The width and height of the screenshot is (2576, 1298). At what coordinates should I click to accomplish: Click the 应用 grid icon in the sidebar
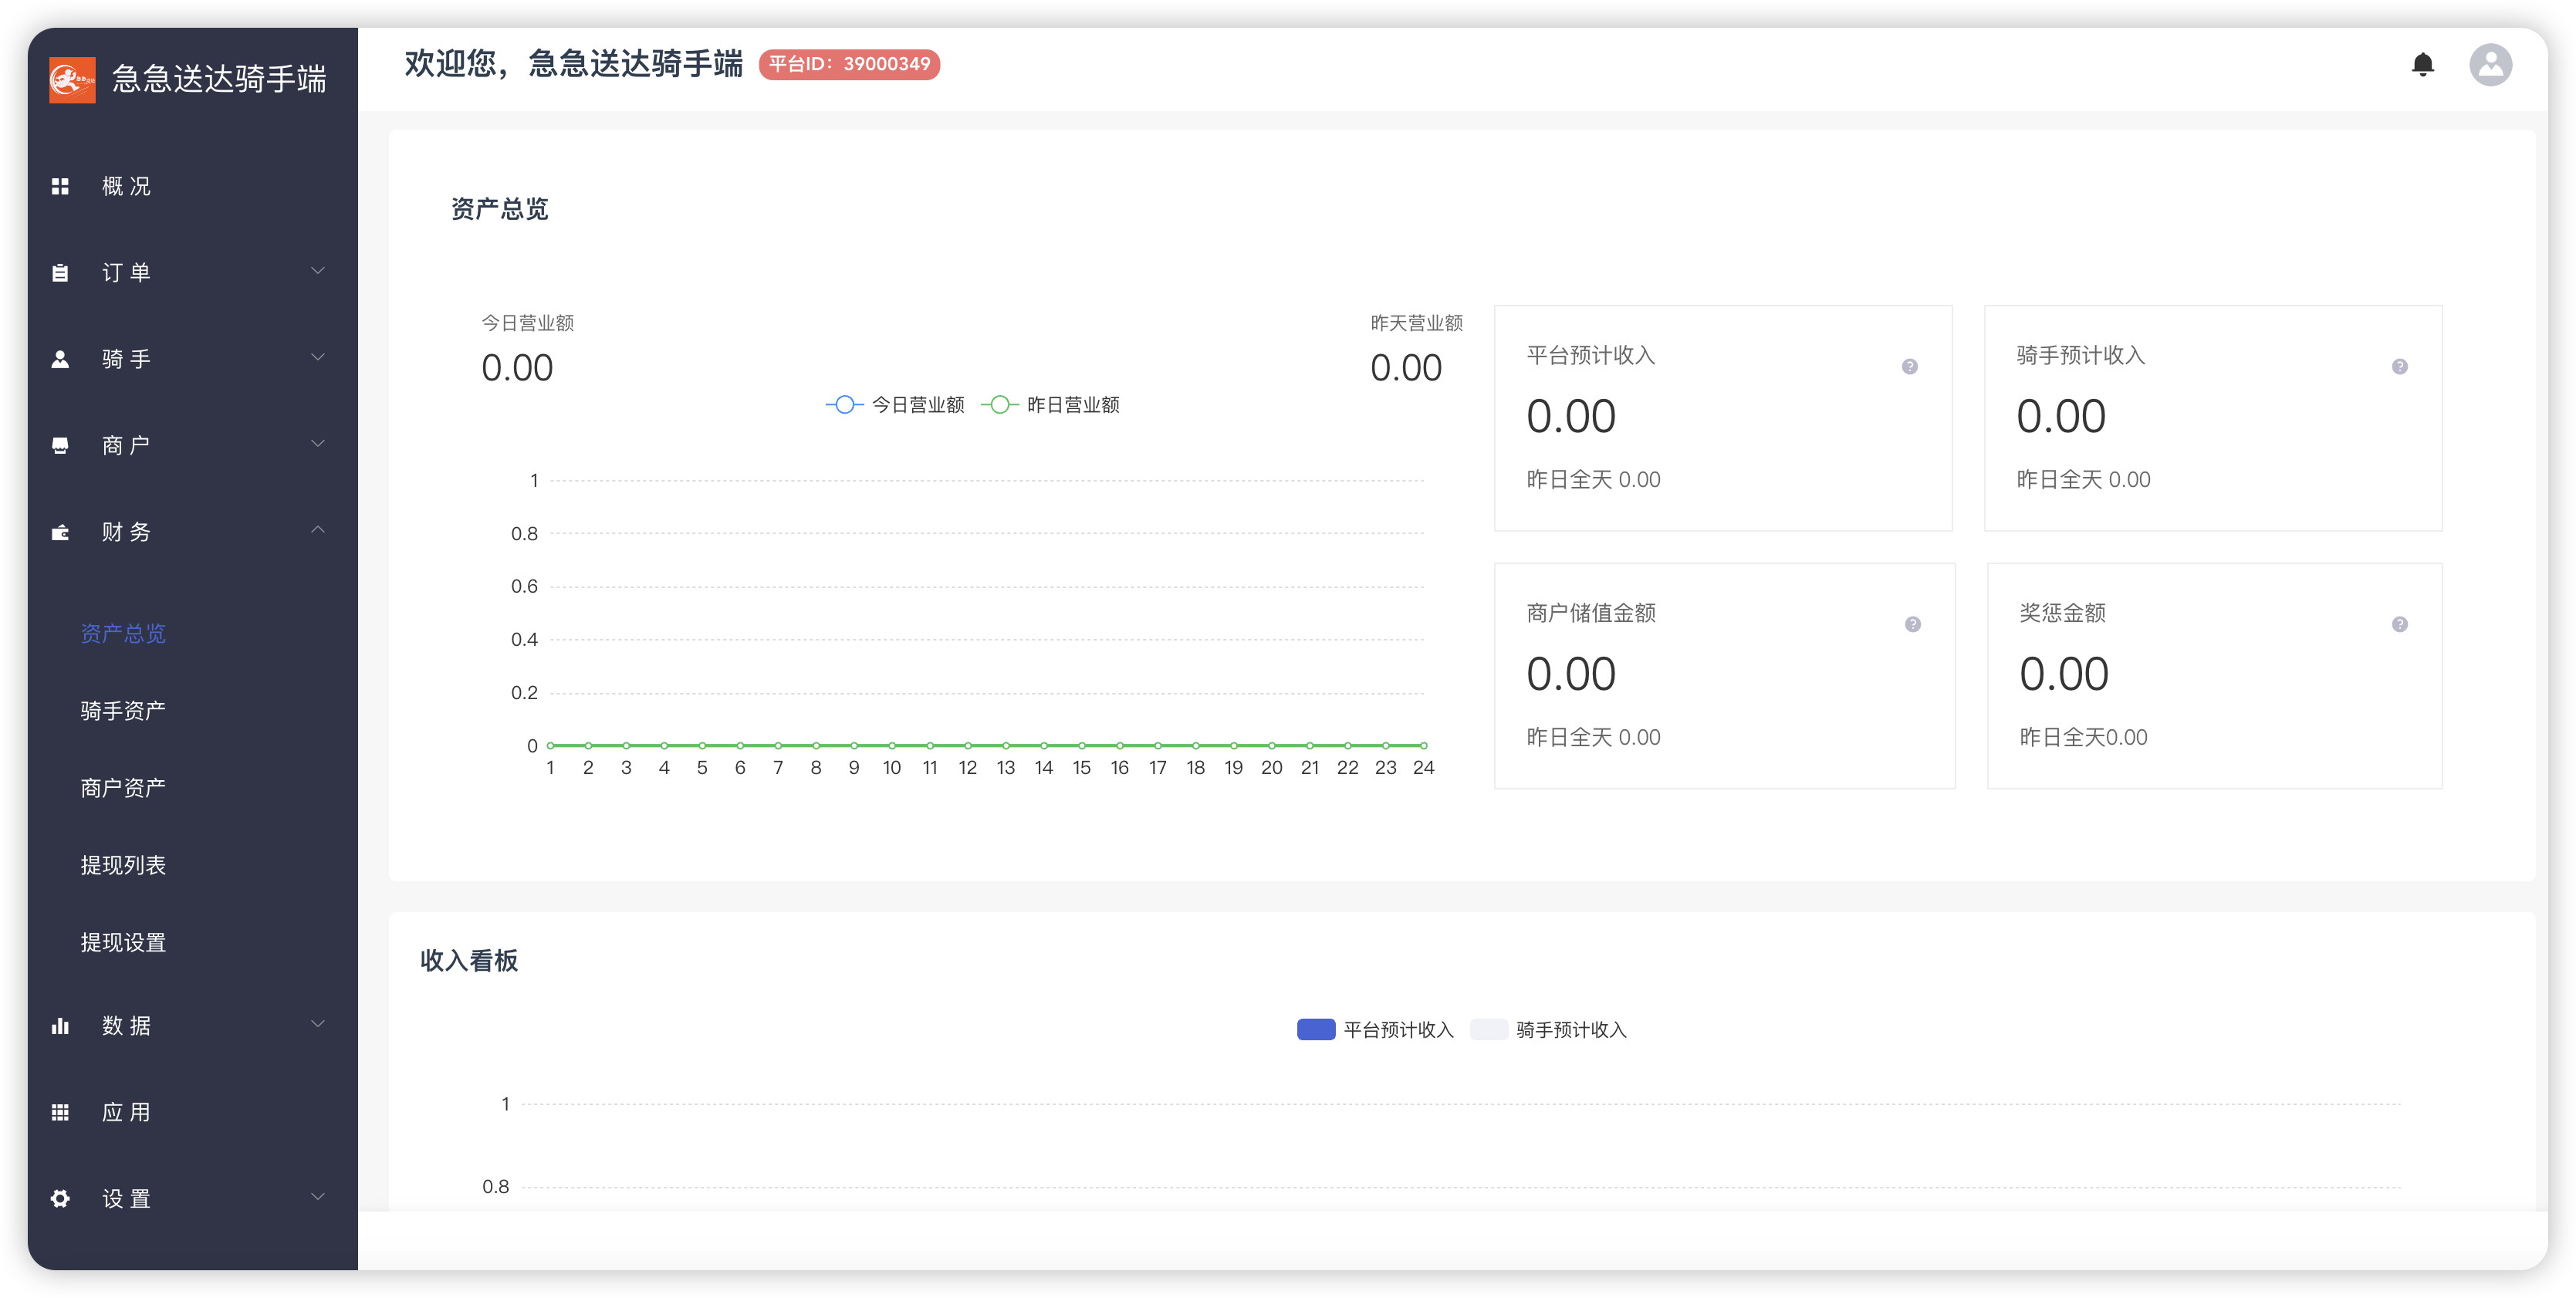point(60,1112)
